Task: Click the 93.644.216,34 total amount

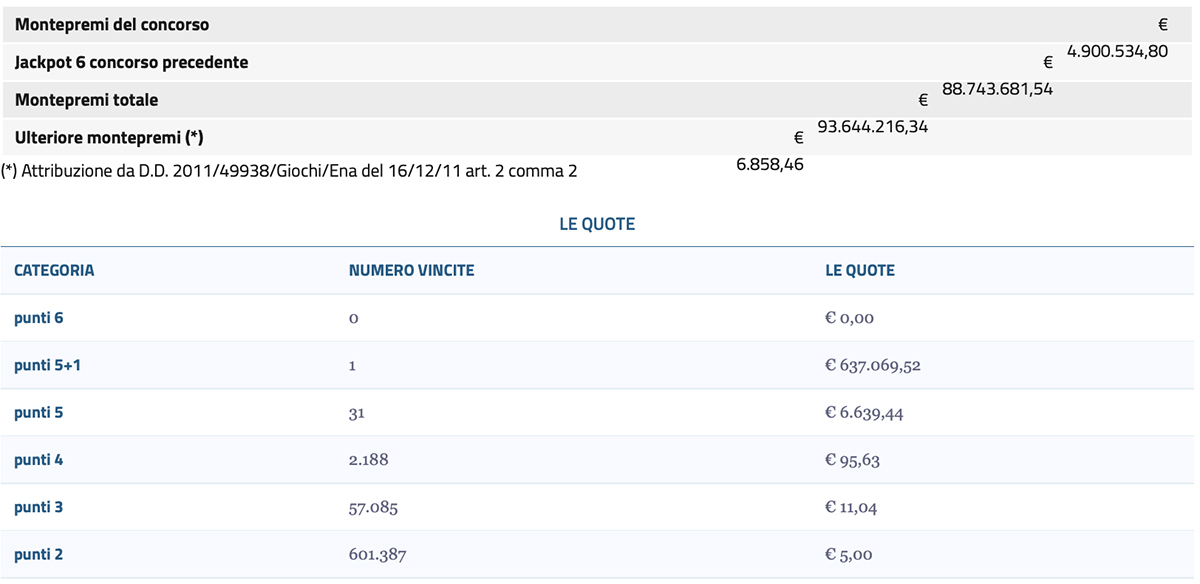Action: 872,127
